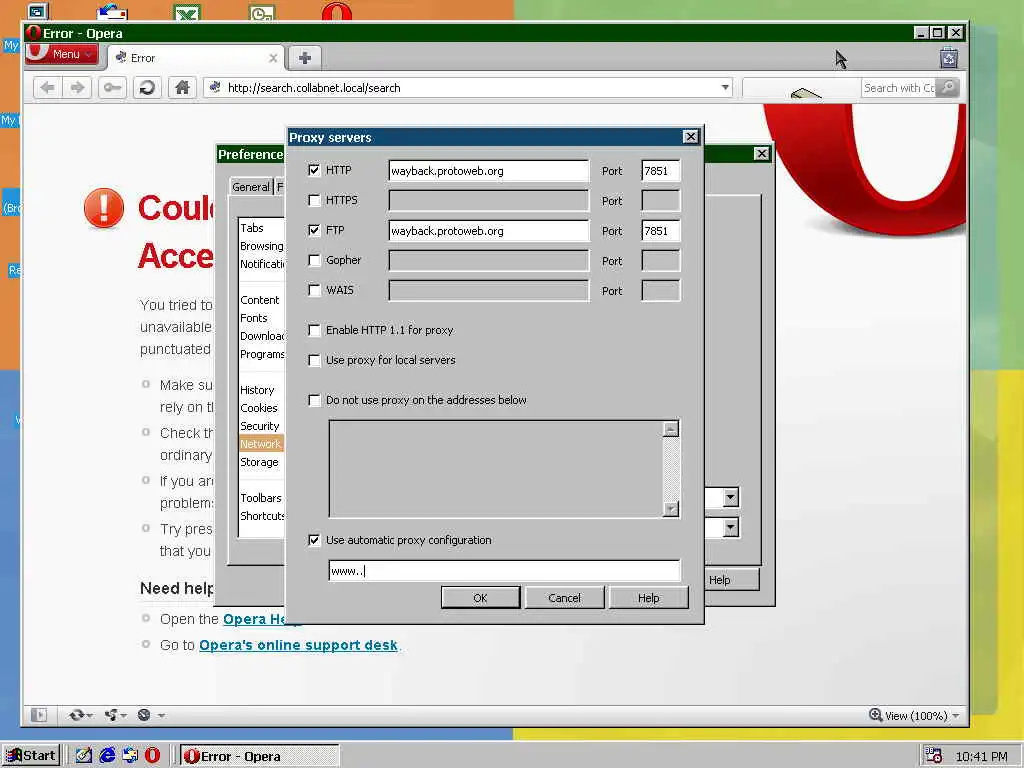
Task: Uncheck the HTTP proxy checkbox
Action: coord(314,170)
